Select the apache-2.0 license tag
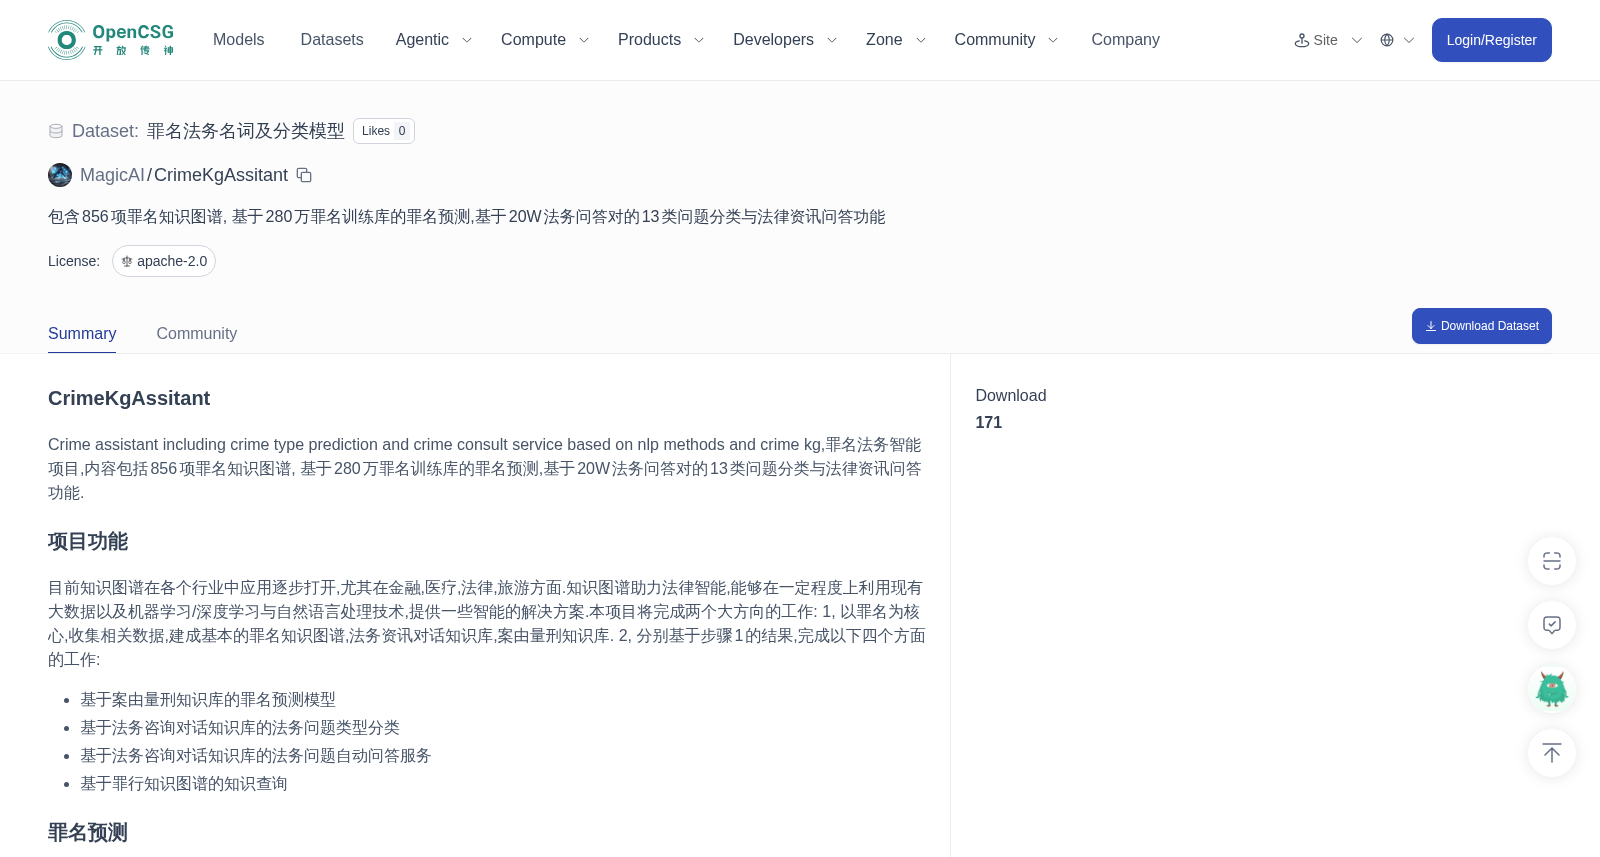The image size is (1600, 857). (x=164, y=261)
